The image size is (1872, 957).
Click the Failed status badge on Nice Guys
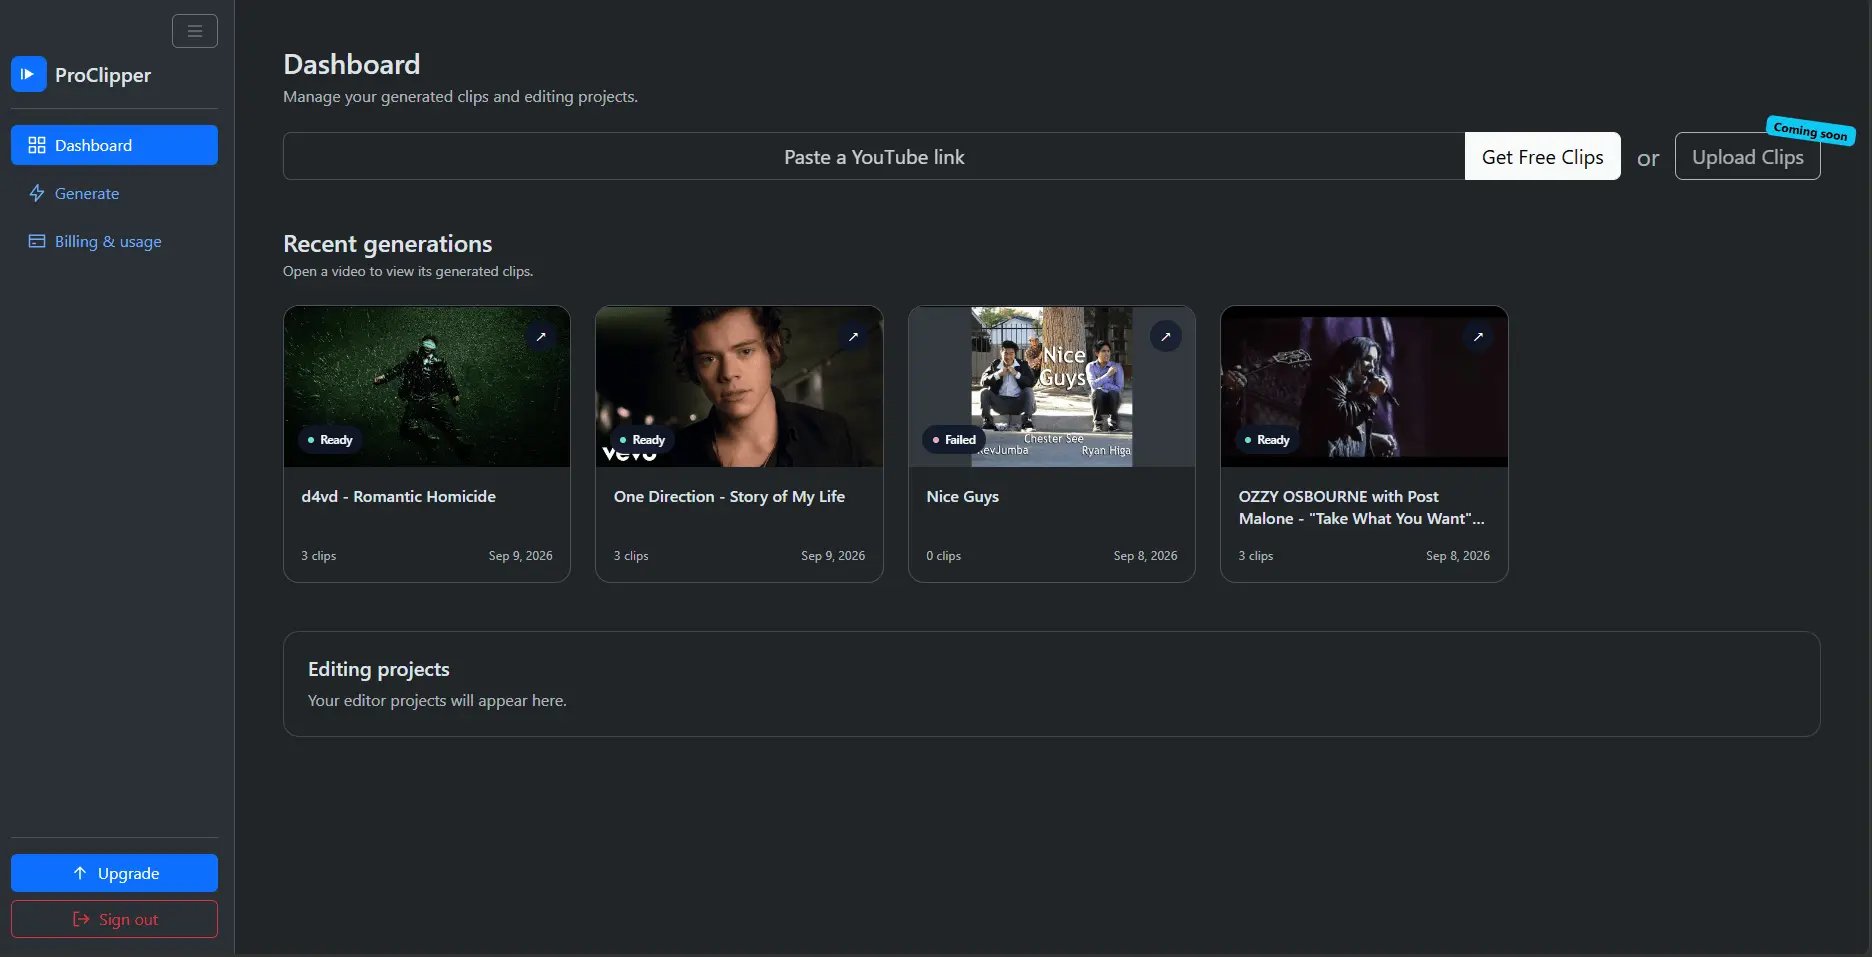pyautogui.click(x=954, y=440)
